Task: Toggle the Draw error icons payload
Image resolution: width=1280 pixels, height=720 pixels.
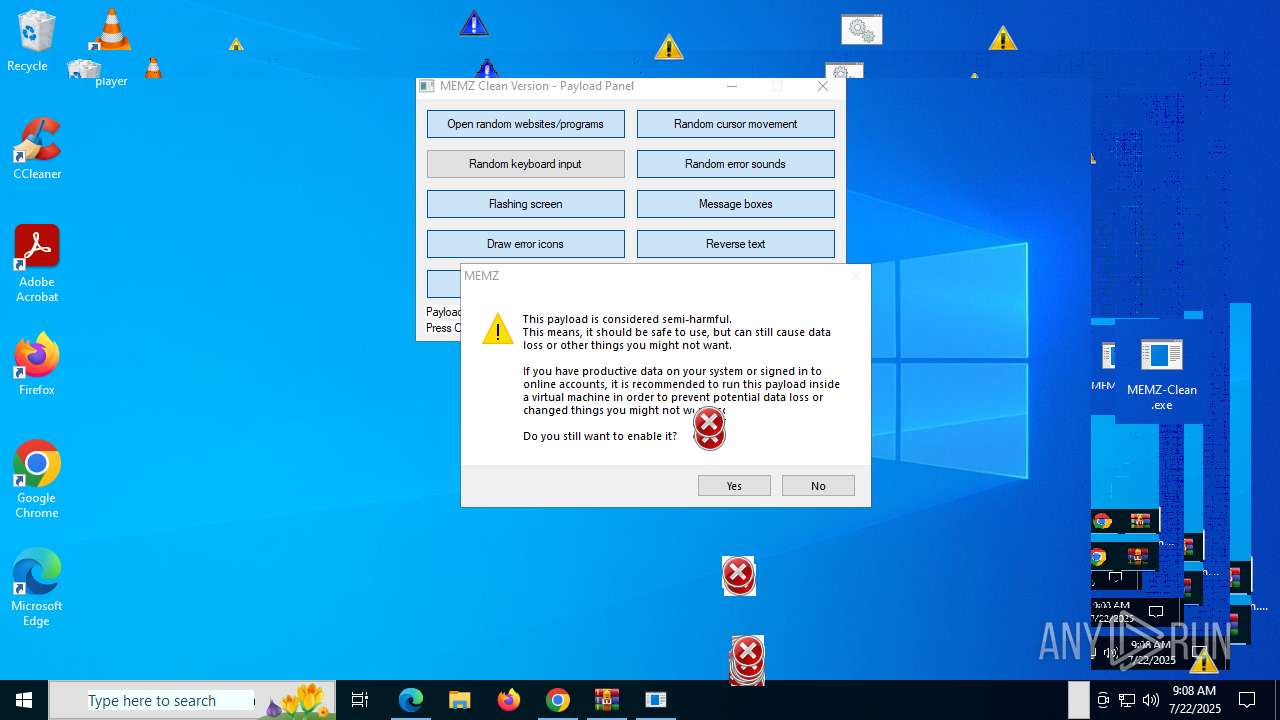Action: [526, 244]
